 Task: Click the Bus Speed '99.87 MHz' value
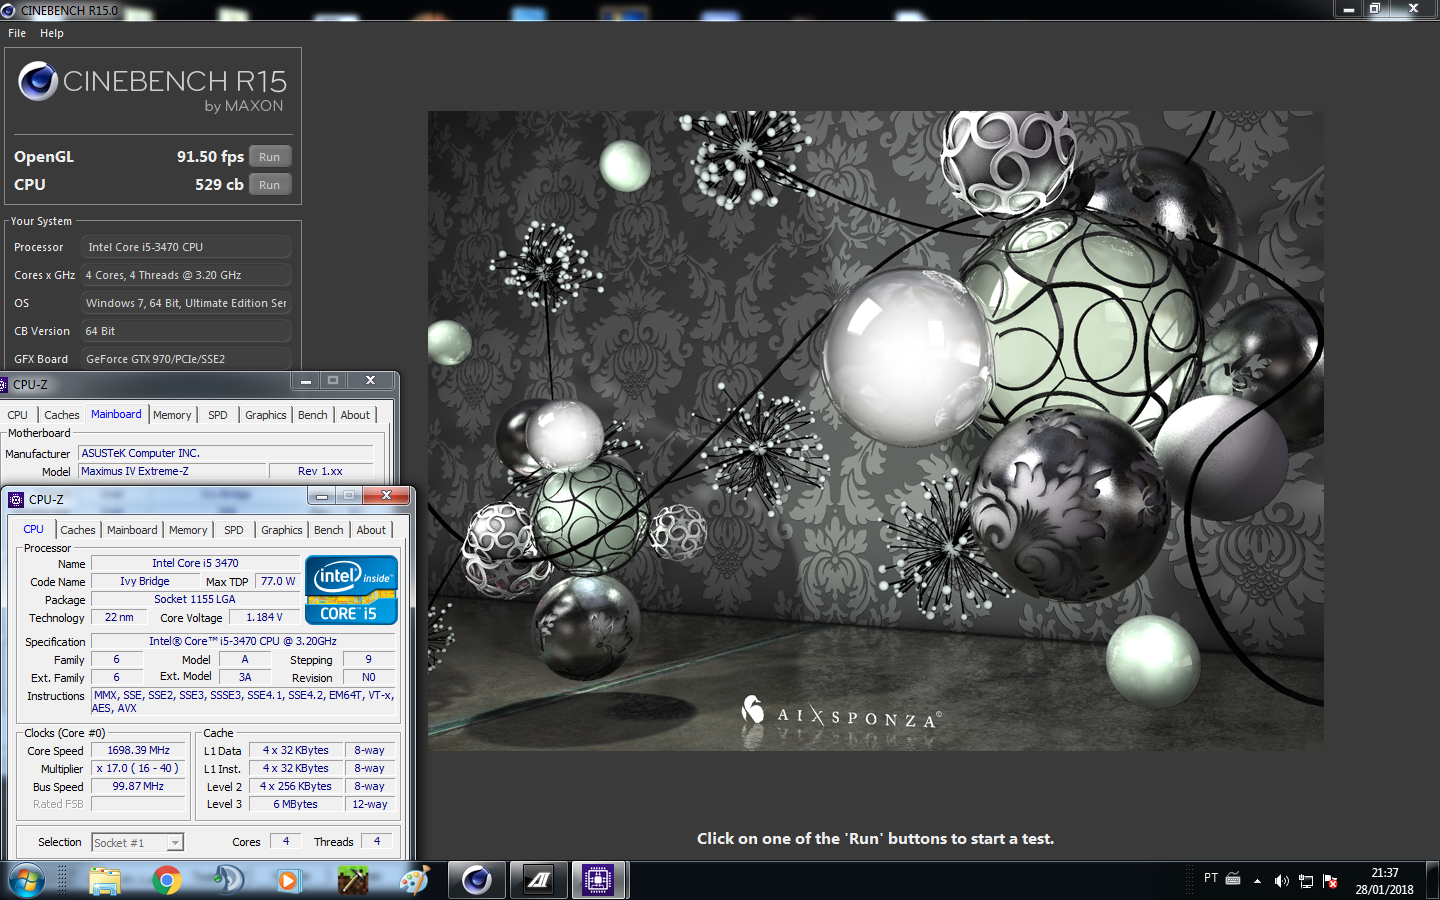tap(139, 786)
